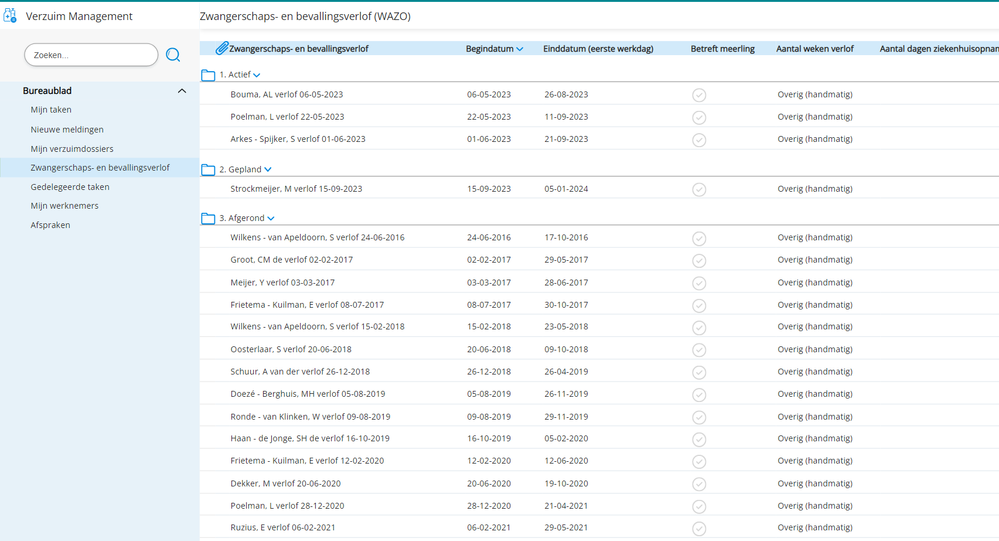Click the folder icon of 2. Gepland

(208, 170)
